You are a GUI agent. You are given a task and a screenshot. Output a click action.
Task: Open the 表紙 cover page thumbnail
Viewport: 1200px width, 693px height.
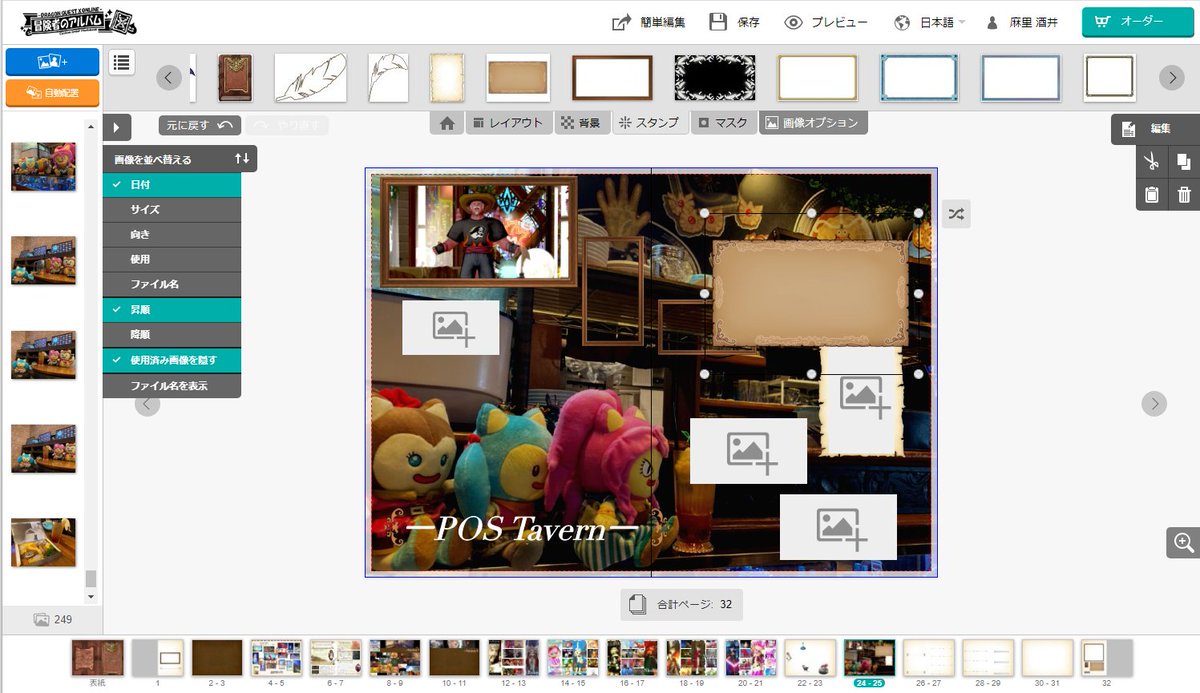[98, 660]
